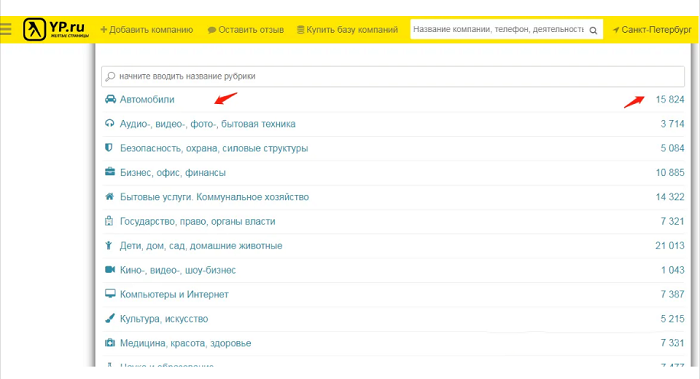Focus the rubric name filter field

pyautogui.click(x=393, y=76)
